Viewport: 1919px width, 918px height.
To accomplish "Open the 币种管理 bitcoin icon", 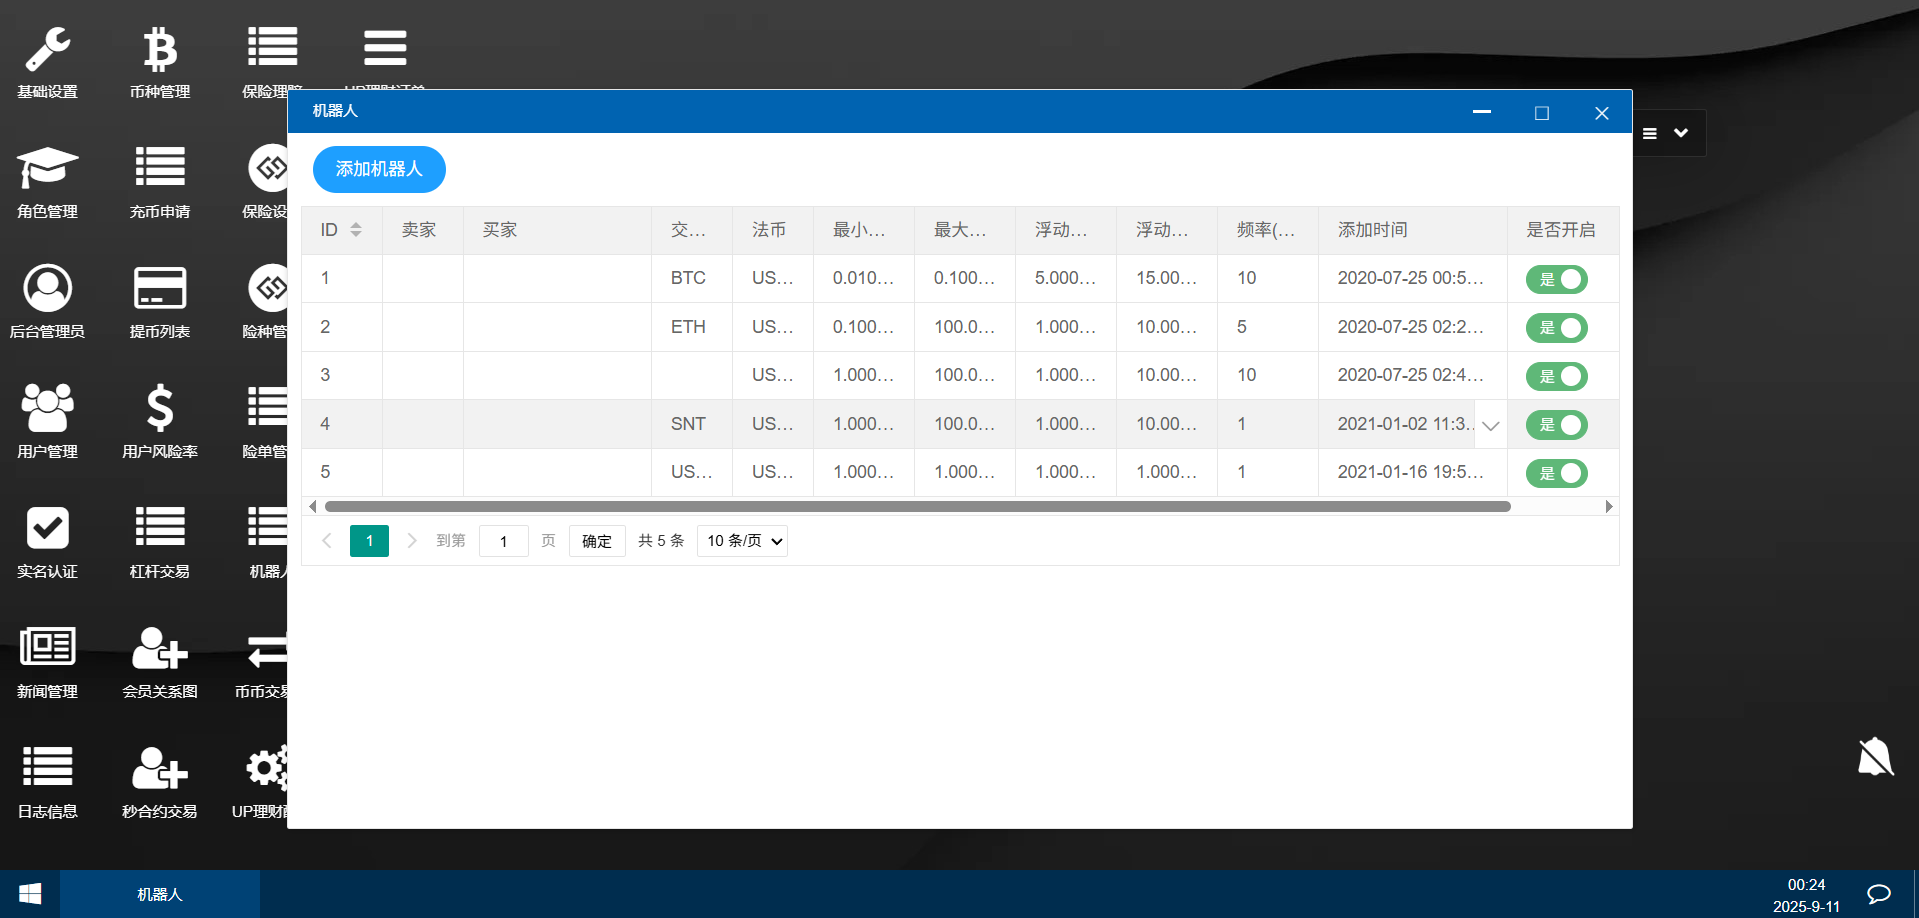I will pos(160,50).
